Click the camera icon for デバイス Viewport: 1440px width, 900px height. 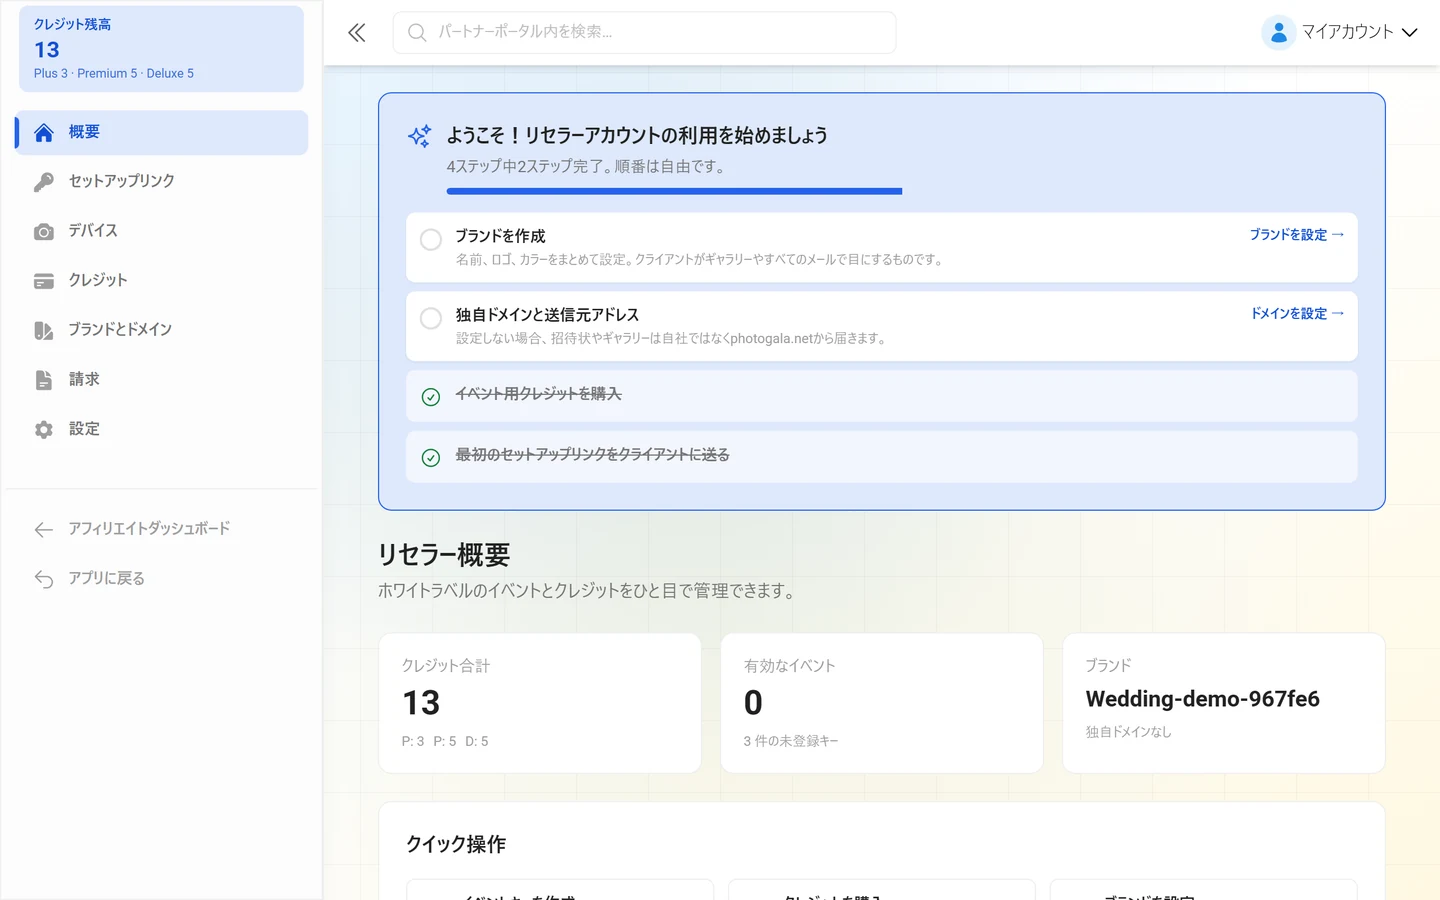click(x=44, y=232)
